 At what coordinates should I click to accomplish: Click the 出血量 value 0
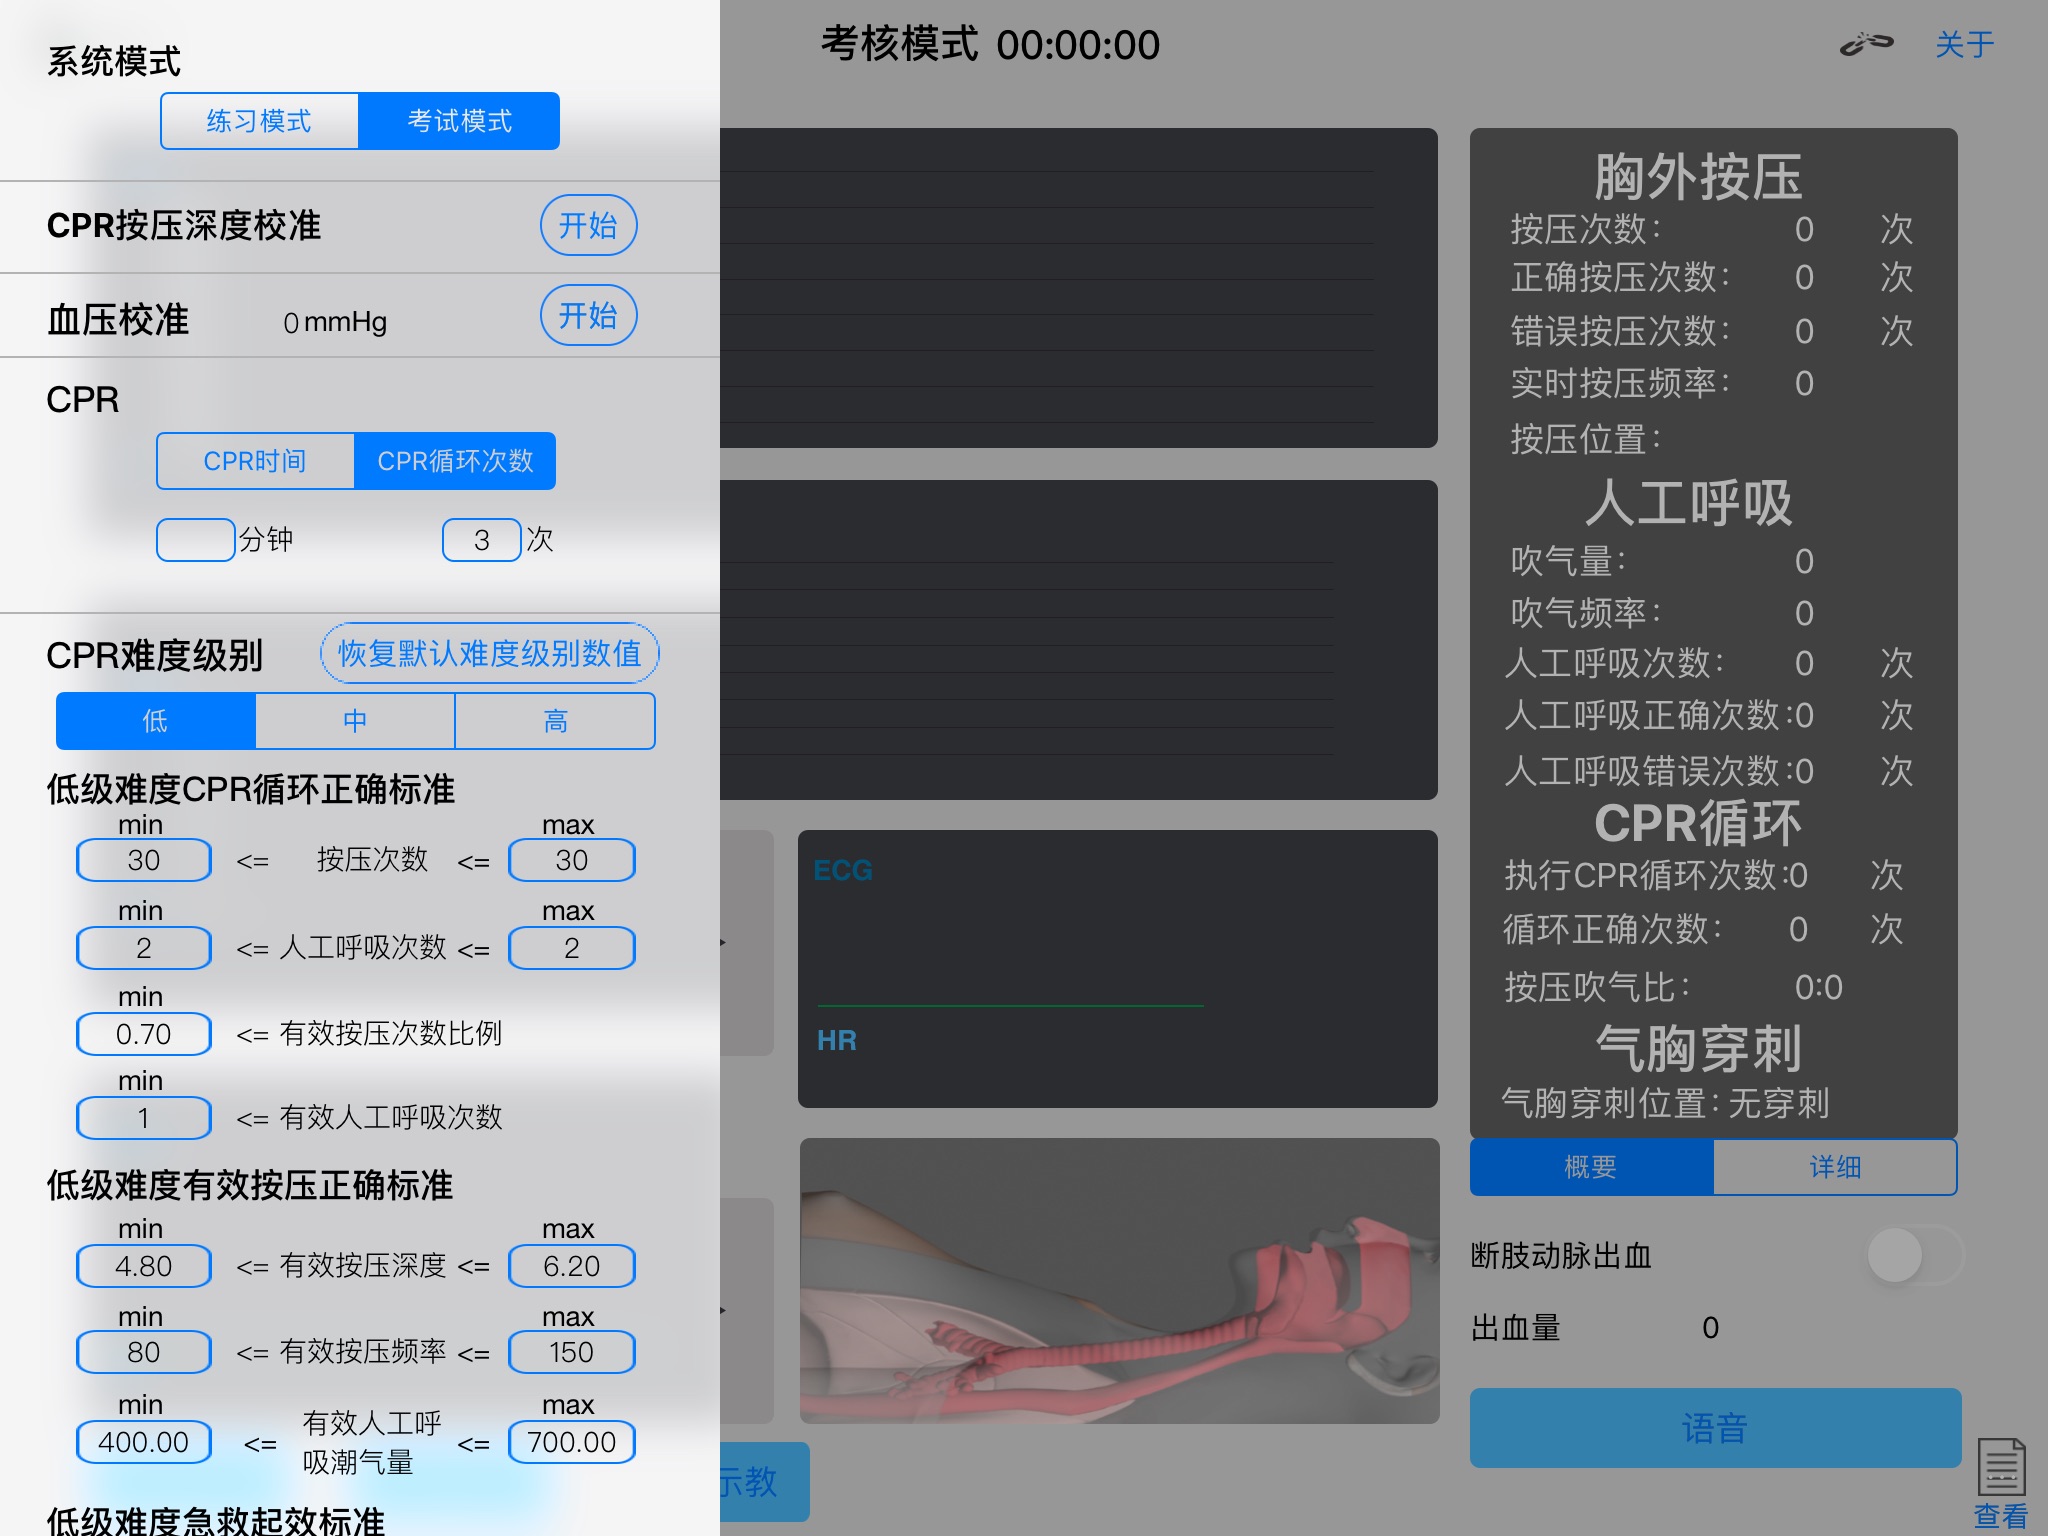1711,1328
